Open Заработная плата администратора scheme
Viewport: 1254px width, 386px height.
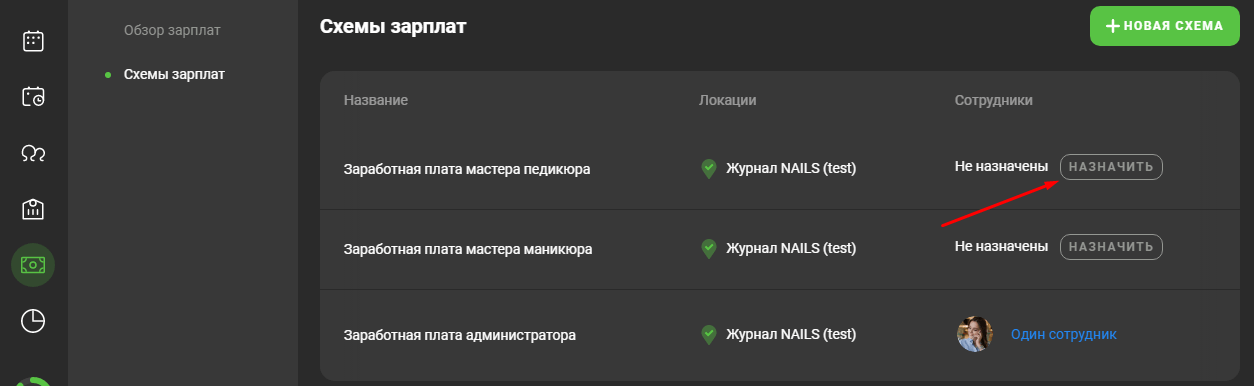coord(460,335)
